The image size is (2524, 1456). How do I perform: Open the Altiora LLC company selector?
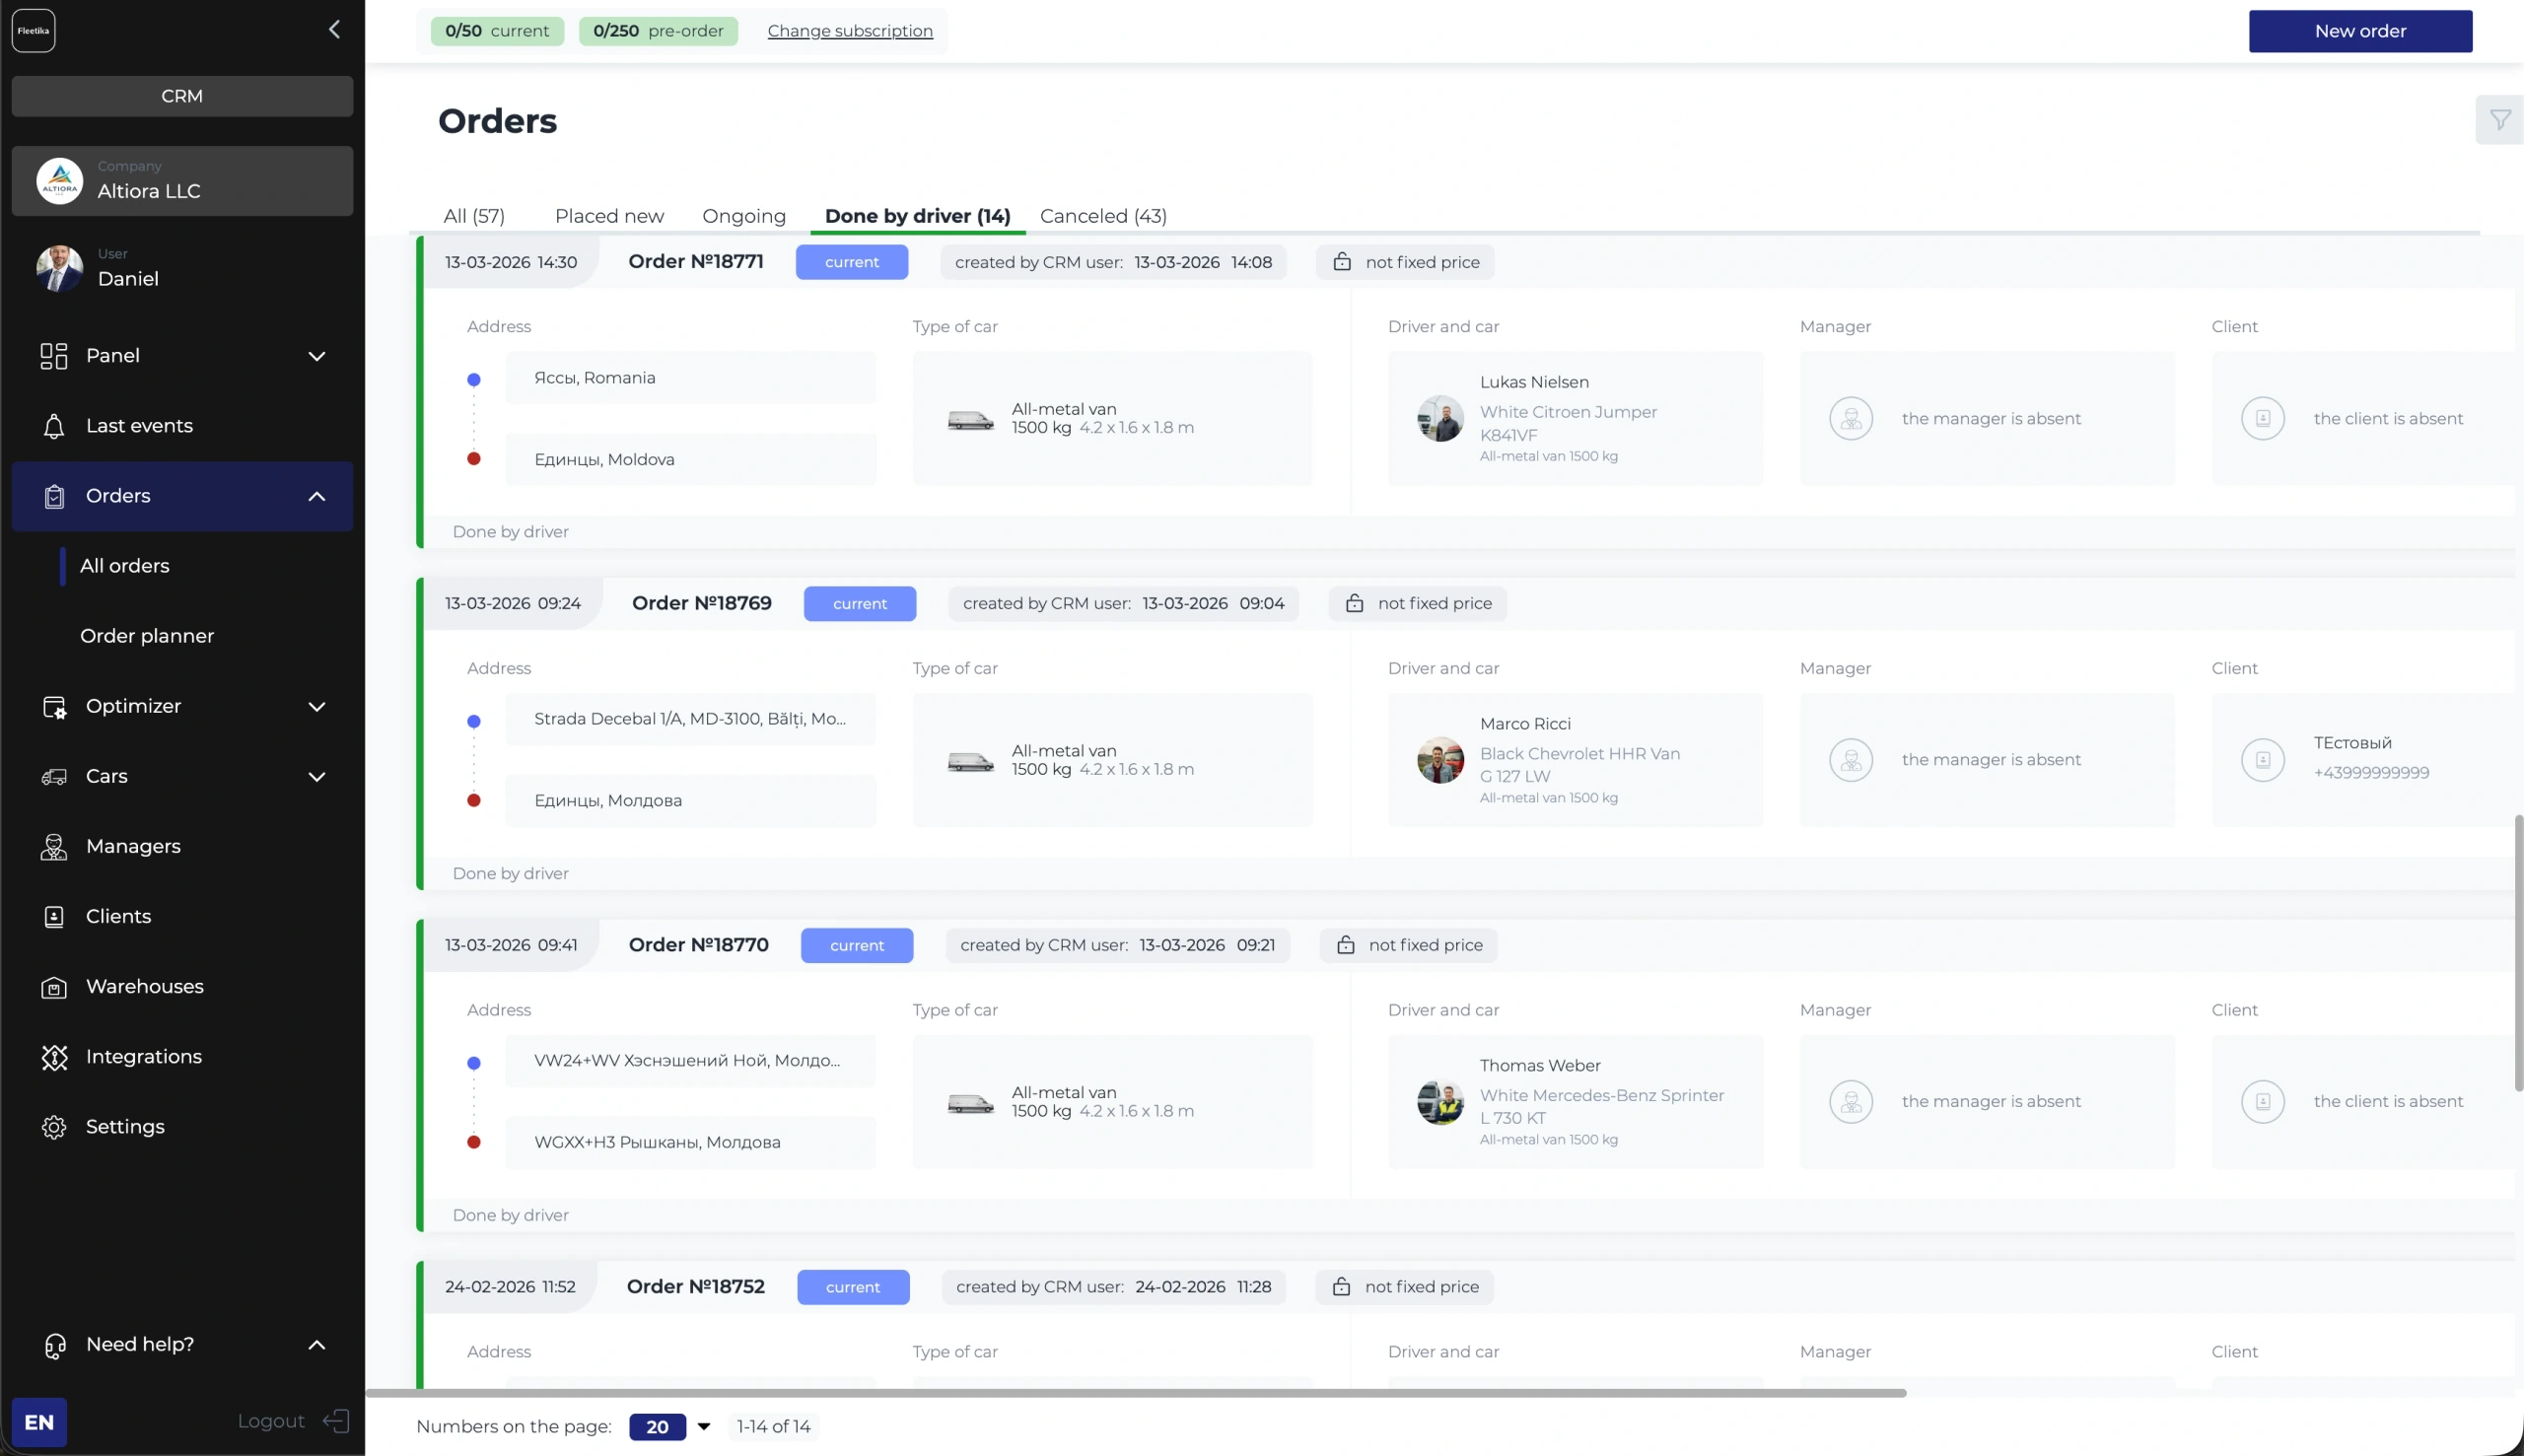point(182,181)
